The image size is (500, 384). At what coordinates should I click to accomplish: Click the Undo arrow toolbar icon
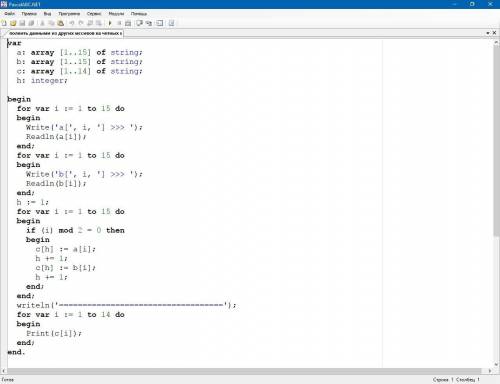[72, 23]
